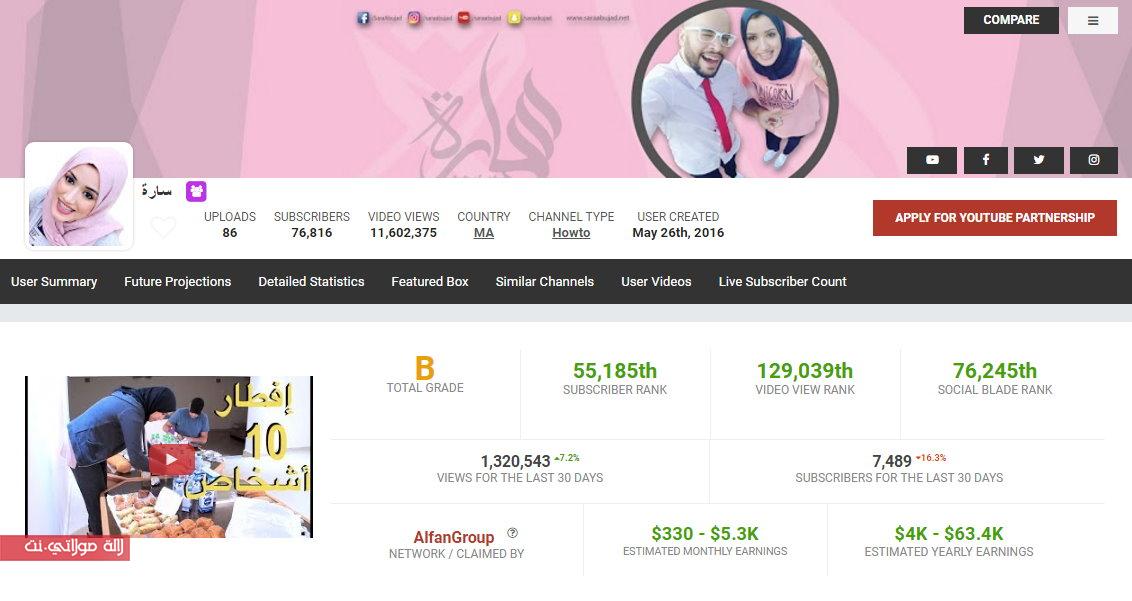This screenshot has height=601, width=1132.
Task: Click the help icon next to AlfanGroup
Action: tap(513, 533)
